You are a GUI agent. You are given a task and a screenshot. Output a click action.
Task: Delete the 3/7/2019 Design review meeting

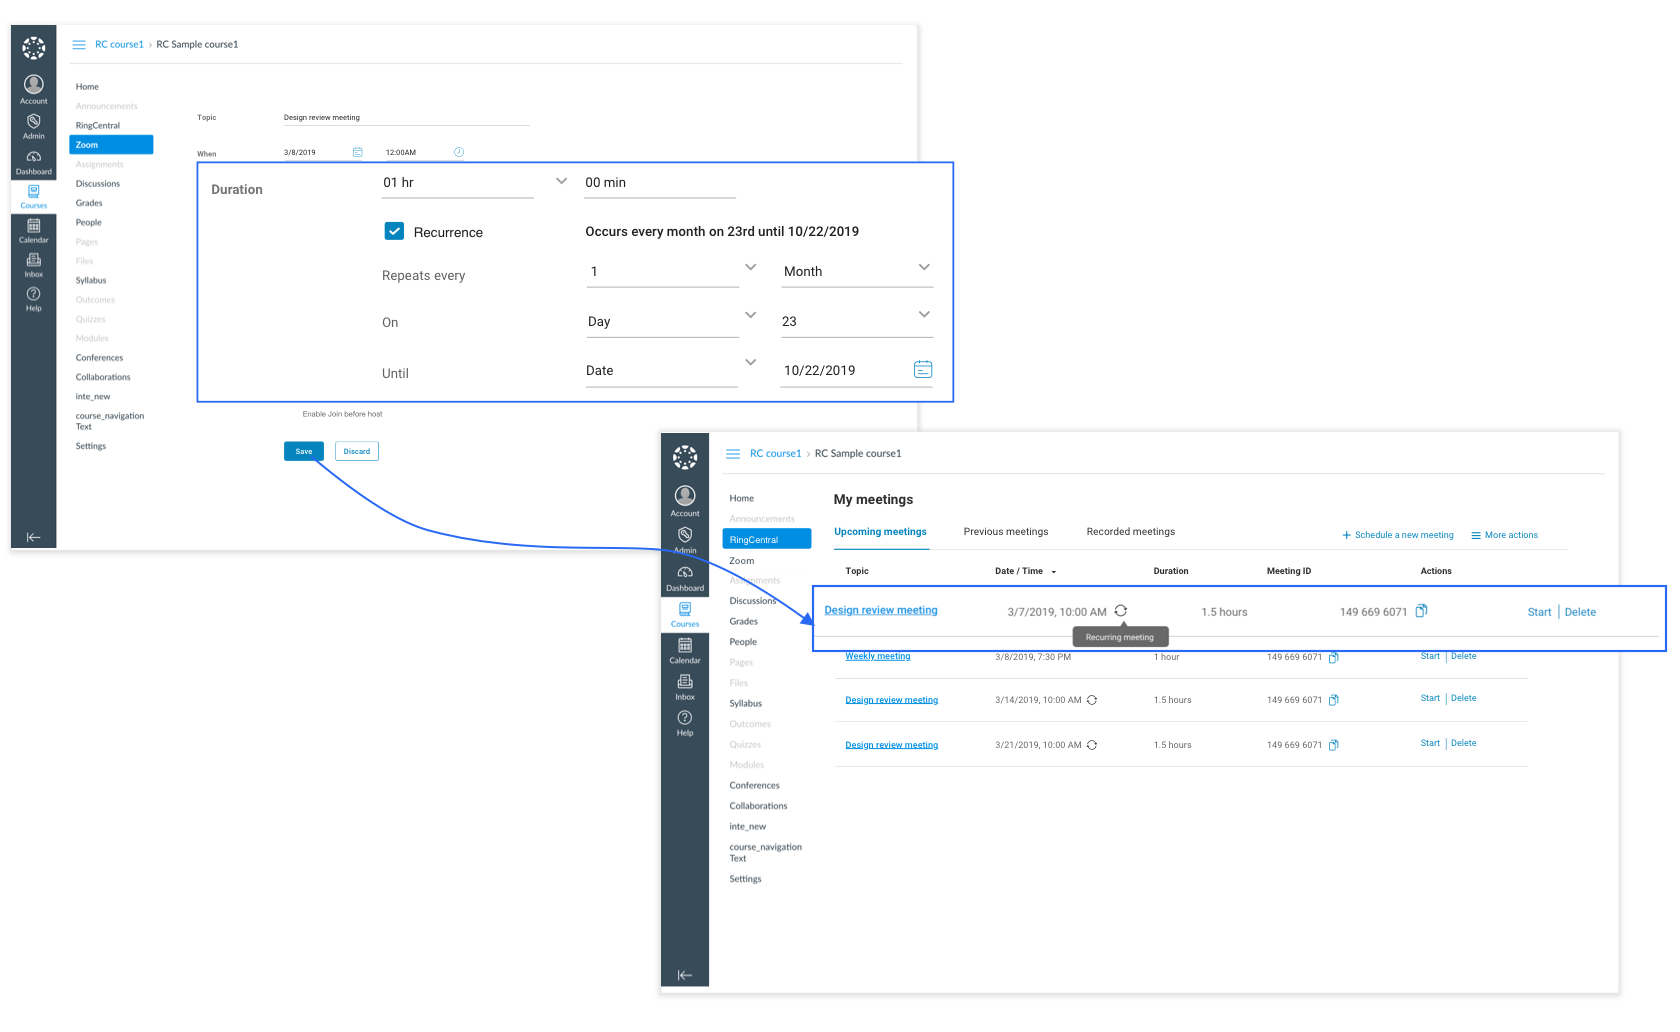[1580, 612]
